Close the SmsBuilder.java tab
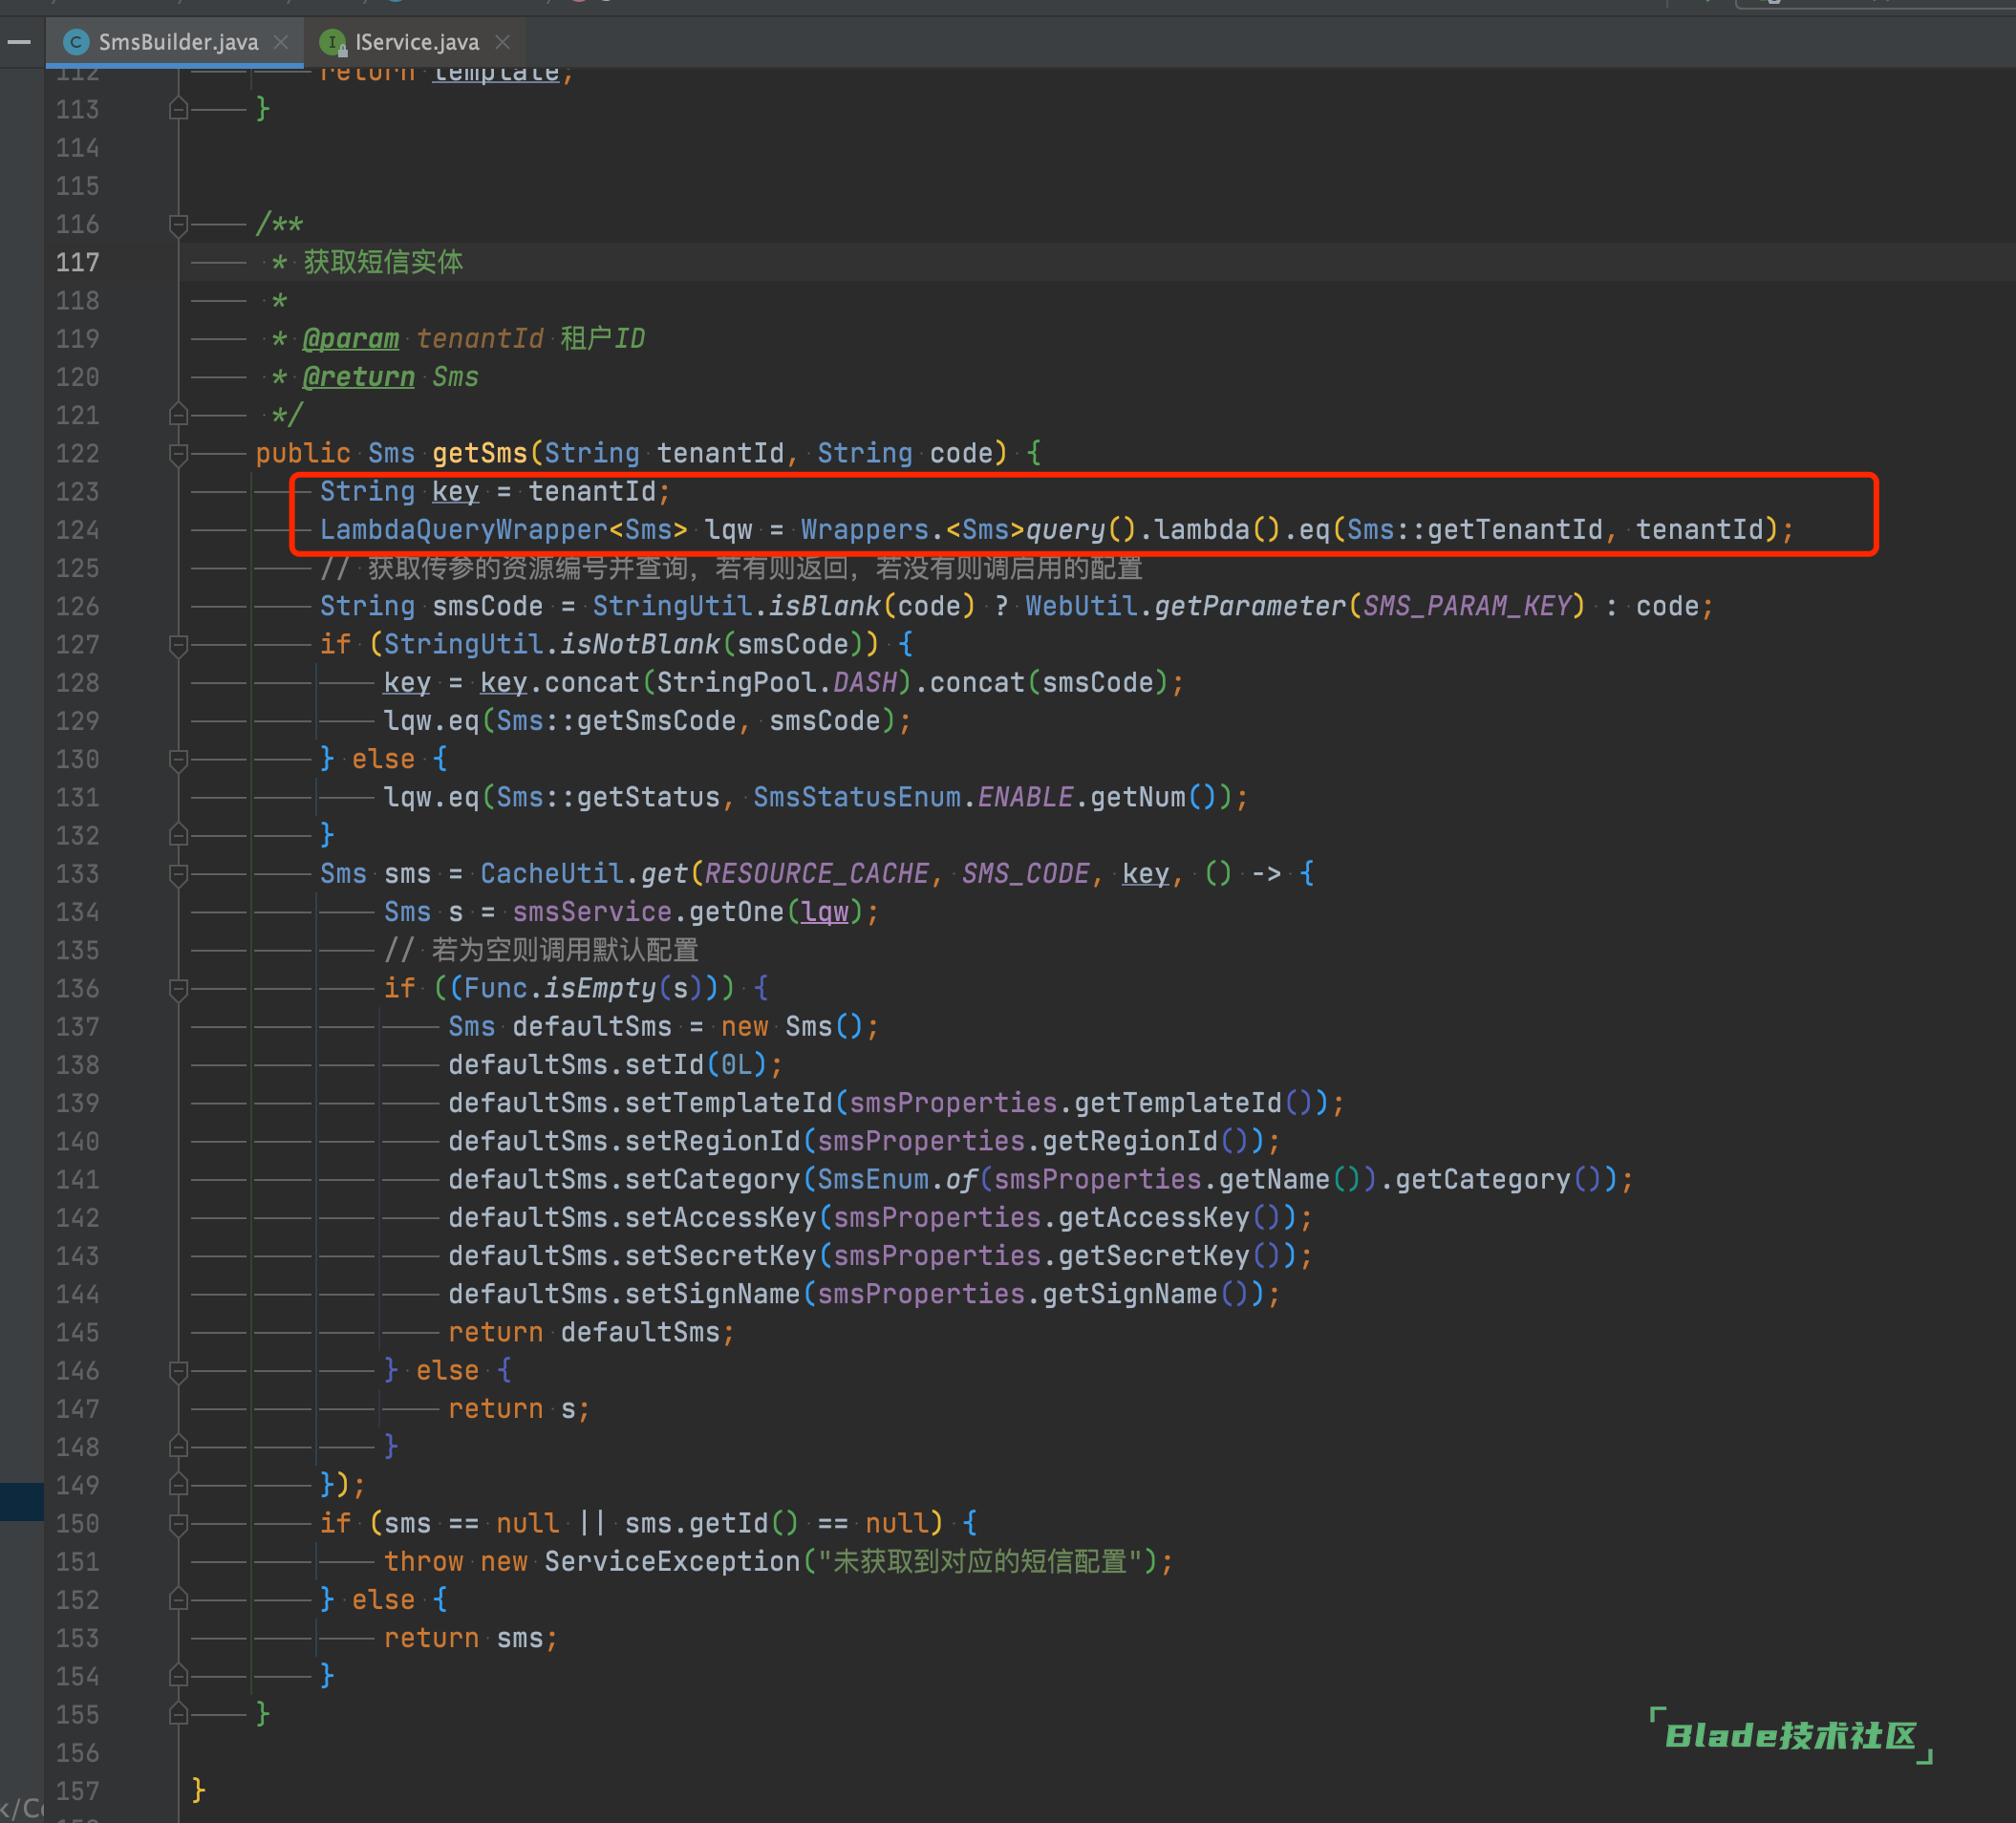Image resolution: width=2016 pixels, height=1823 pixels. (281, 42)
